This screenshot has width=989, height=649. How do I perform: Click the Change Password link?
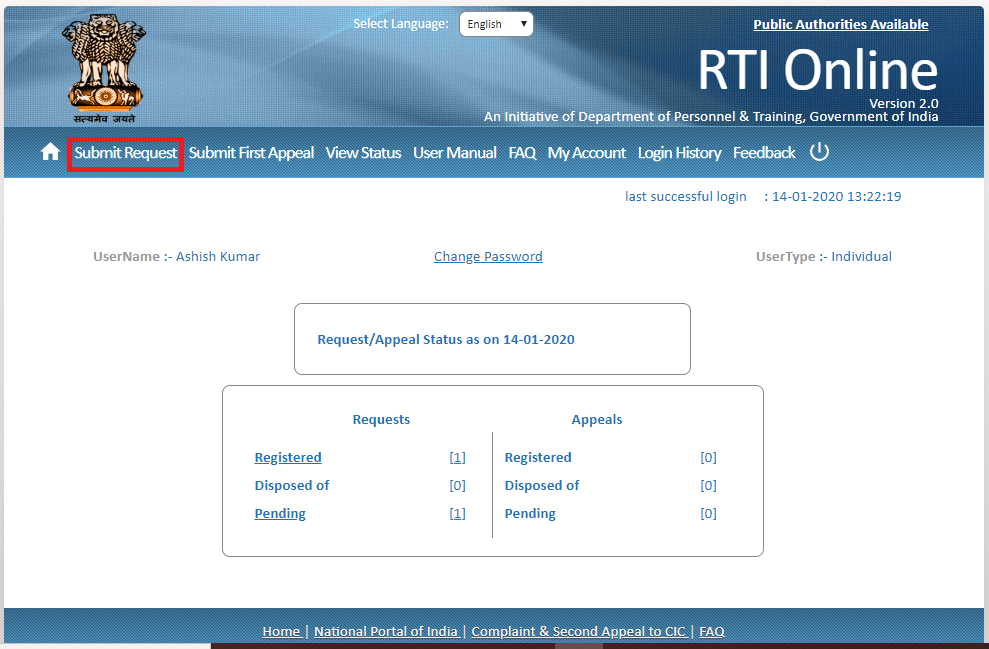[488, 256]
